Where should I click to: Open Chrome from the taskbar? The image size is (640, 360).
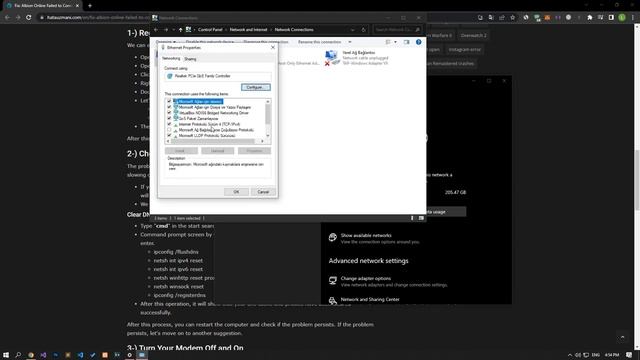(31, 355)
